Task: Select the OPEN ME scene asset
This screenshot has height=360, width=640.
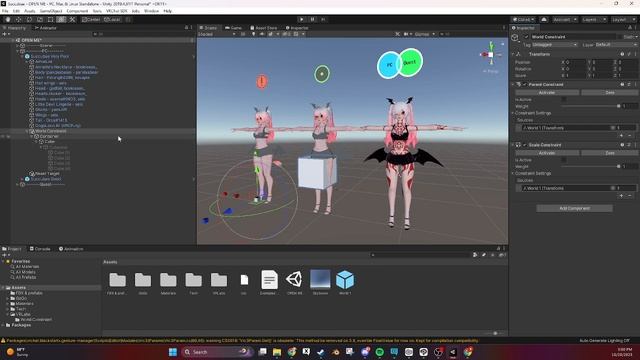Action: click(294, 282)
